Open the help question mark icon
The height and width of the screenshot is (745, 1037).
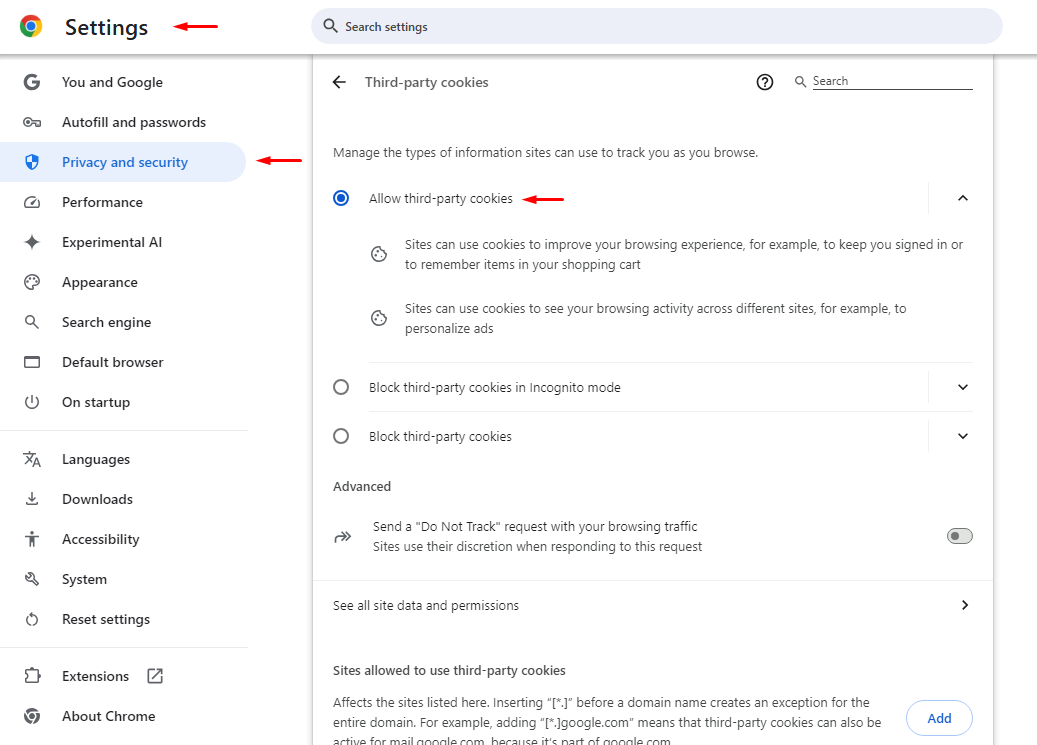coord(765,82)
